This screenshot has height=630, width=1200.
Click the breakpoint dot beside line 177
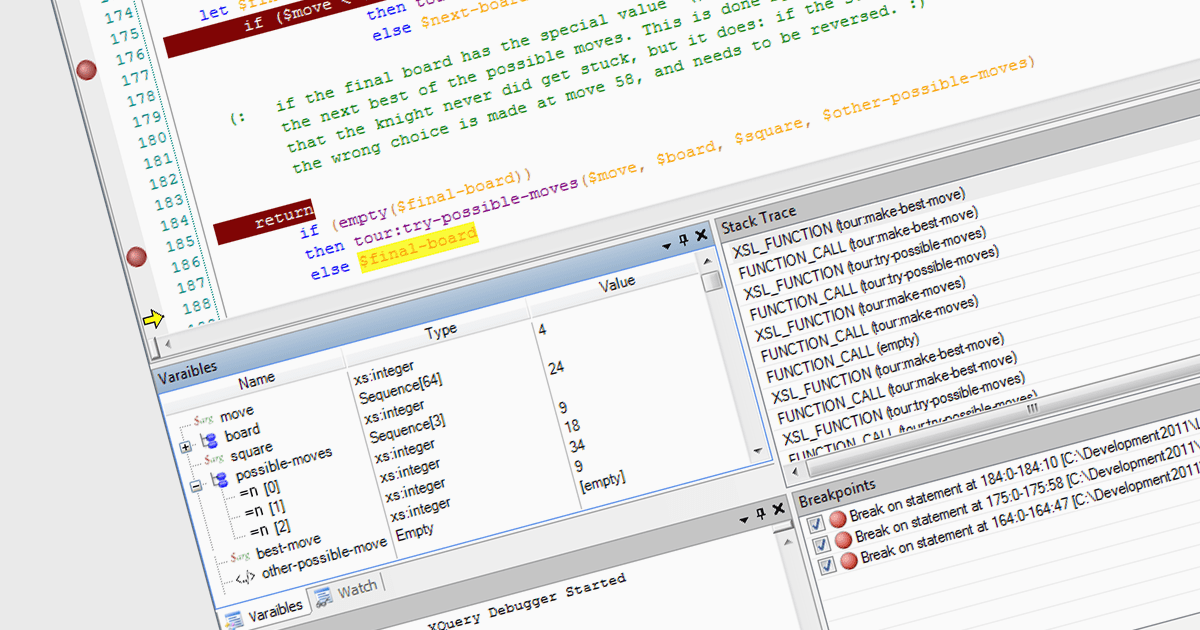87,70
